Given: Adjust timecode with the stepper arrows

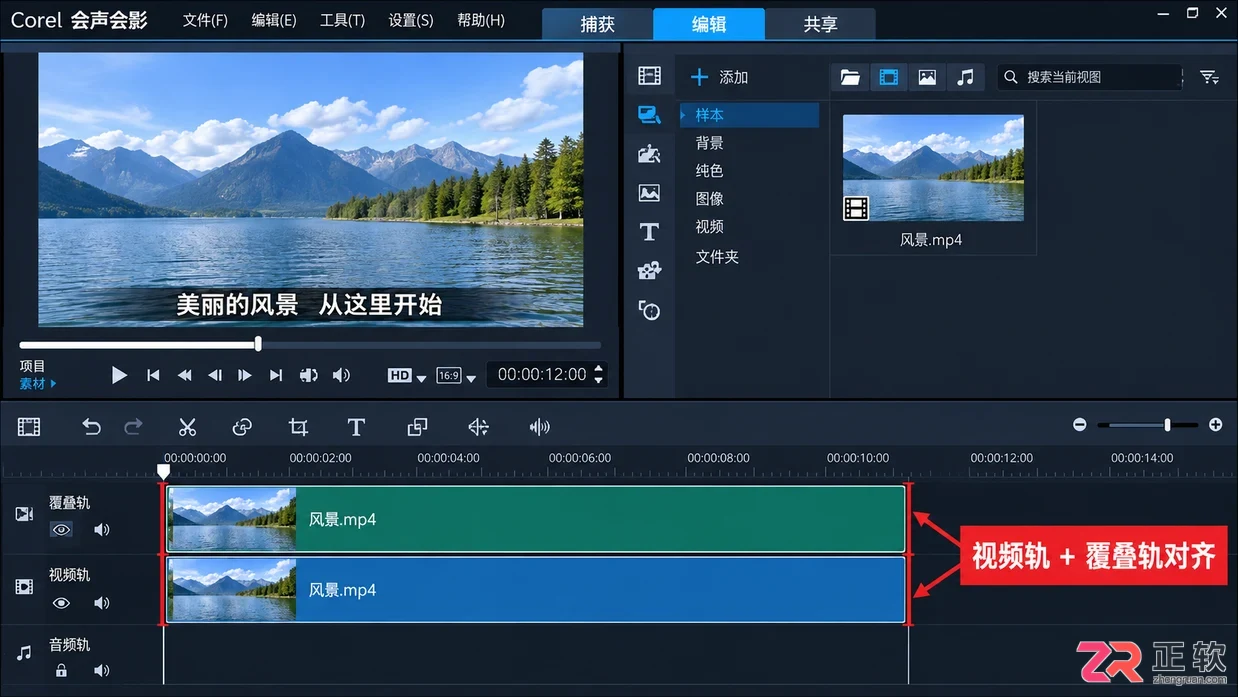Looking at the screenshot, I should [599, 375].
